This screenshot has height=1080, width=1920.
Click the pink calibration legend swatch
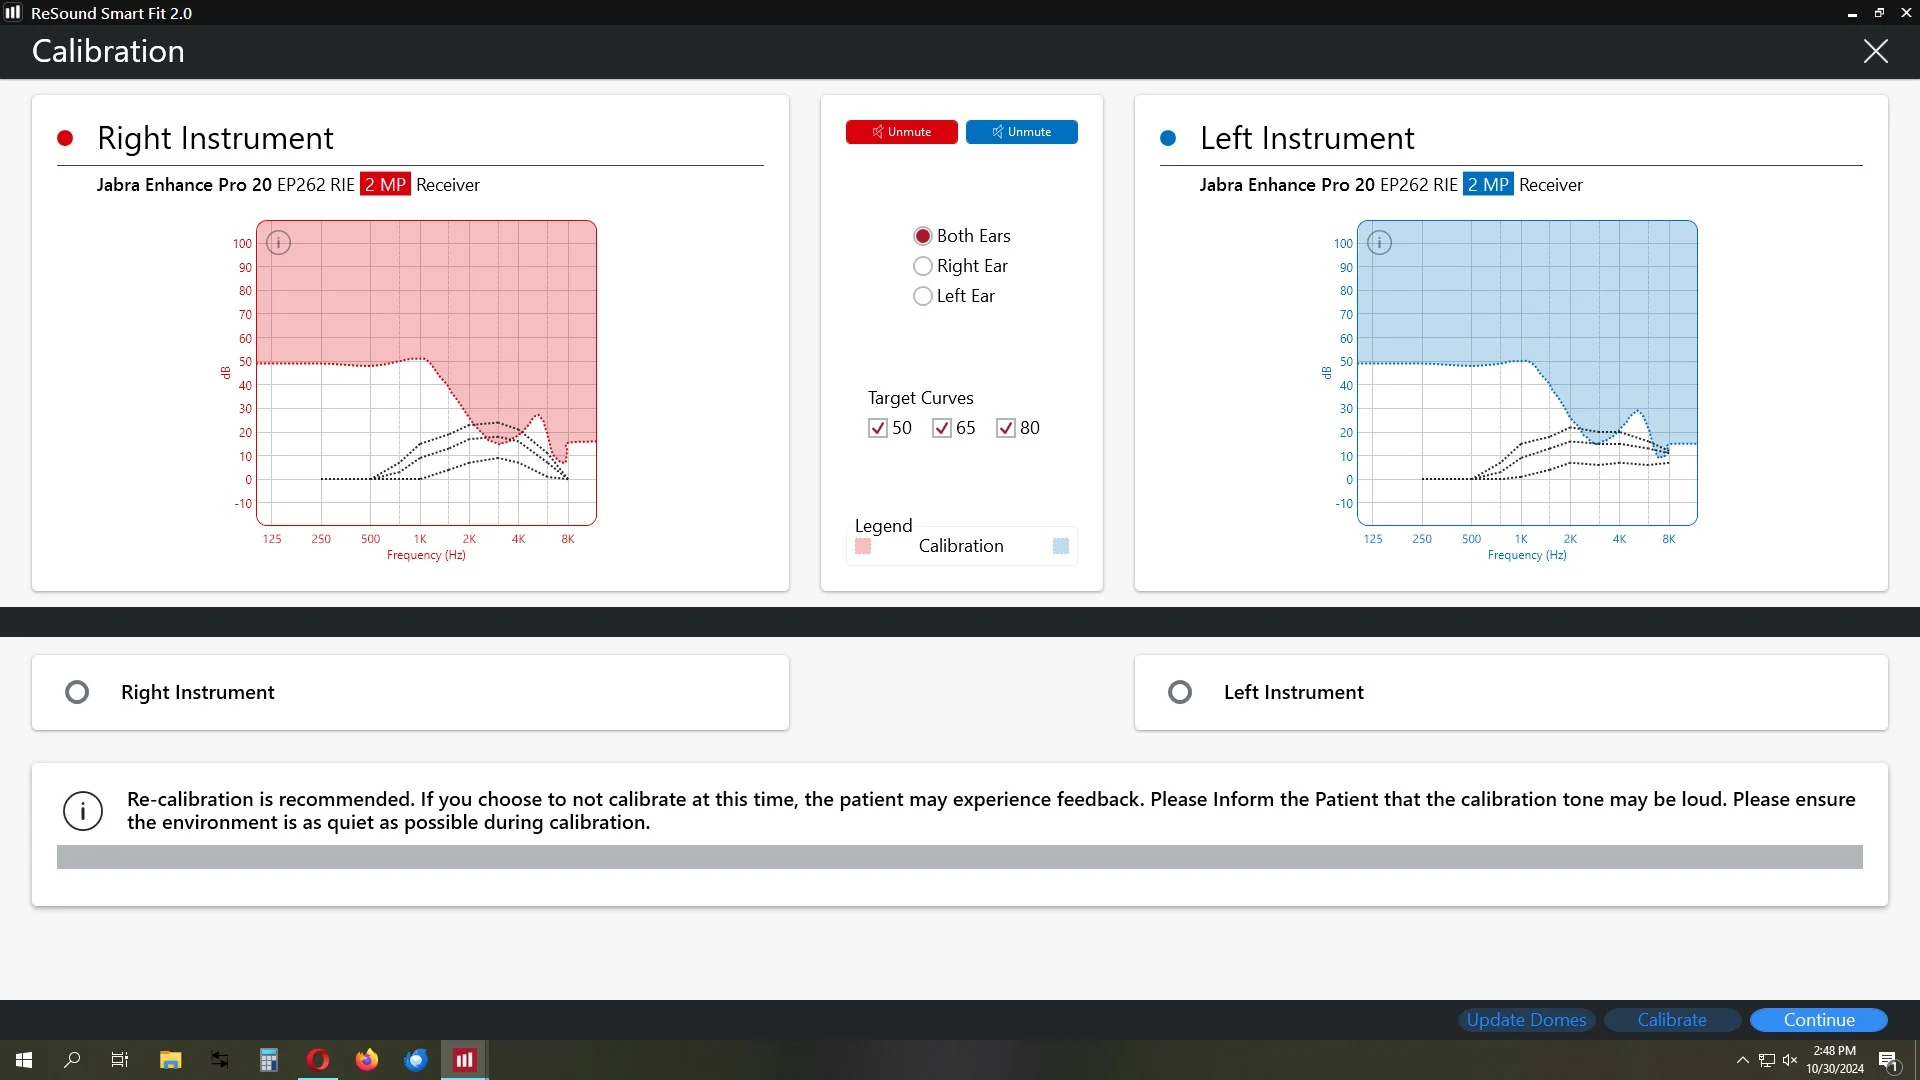click(863, 546)
